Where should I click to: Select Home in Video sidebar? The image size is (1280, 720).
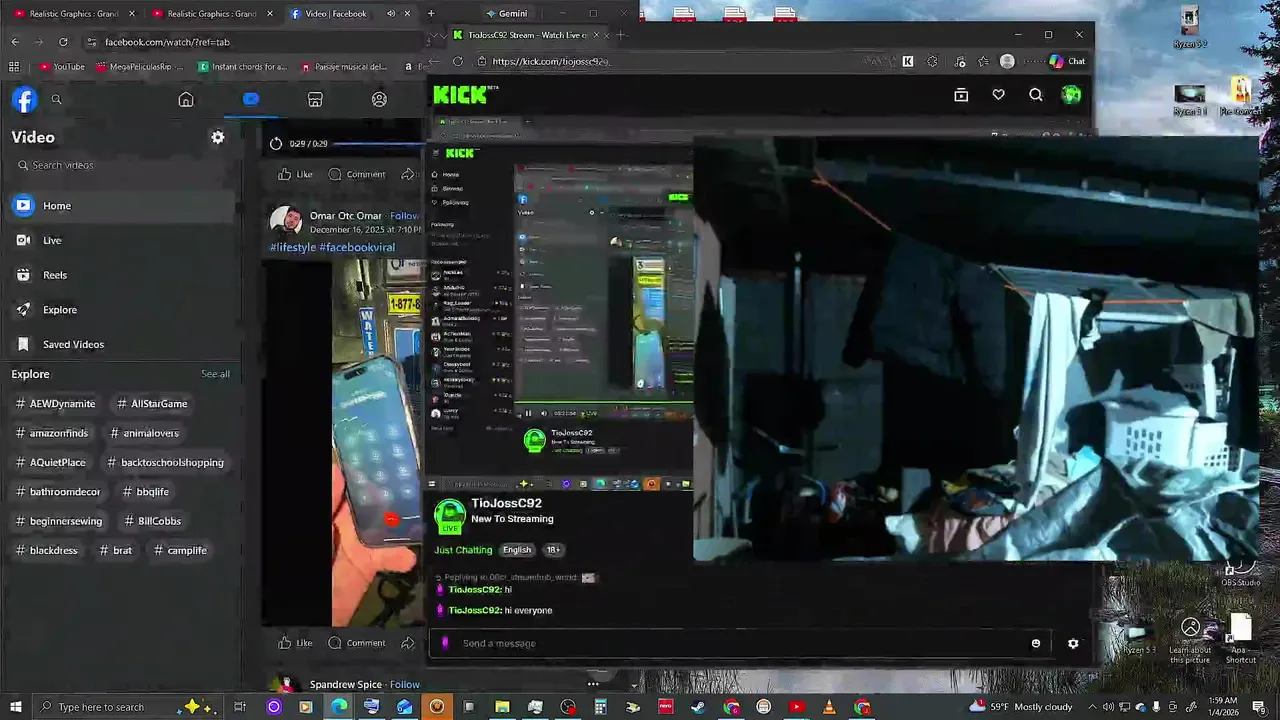click(120, 206)
